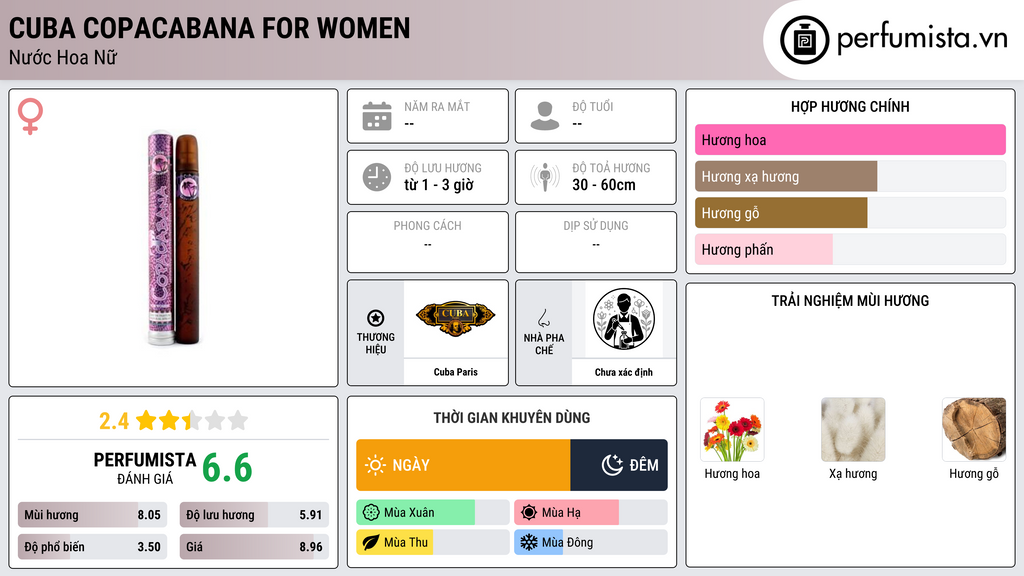Click the pink Hương hoa accord bar
This screenshot has width=1024, height=576.
pos(850,140)
